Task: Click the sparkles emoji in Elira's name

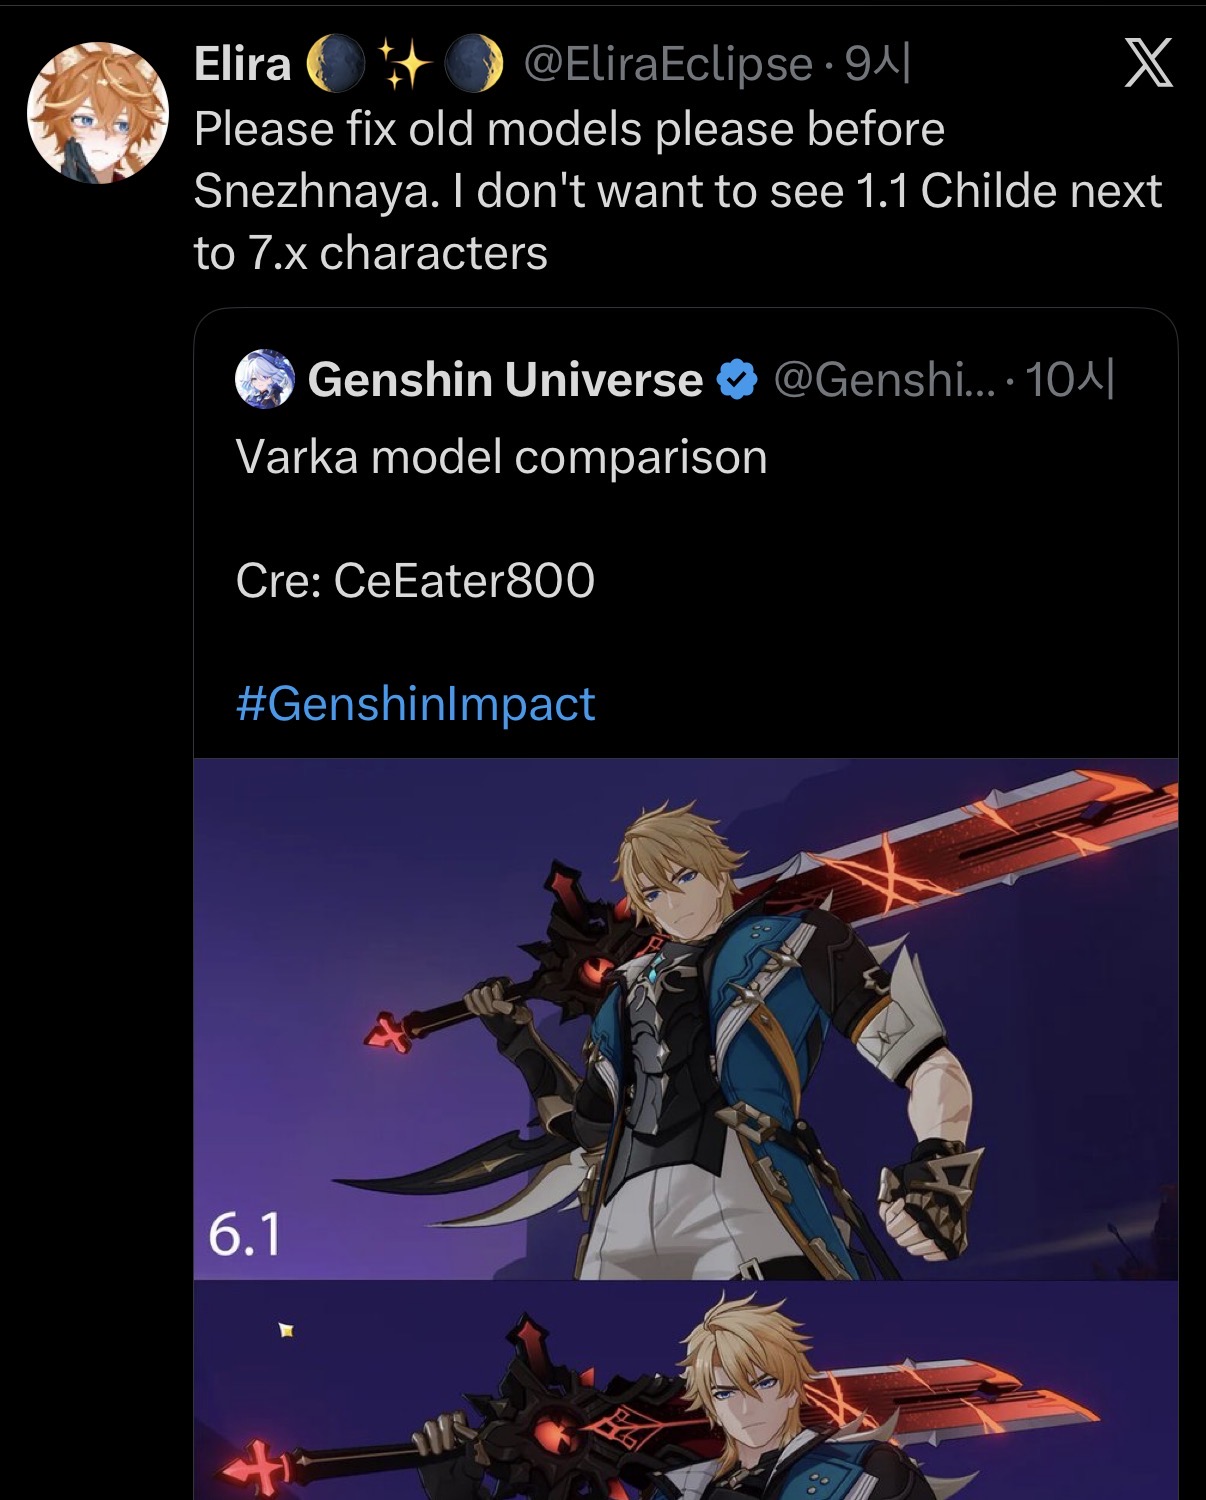Action: pos(402,64)
